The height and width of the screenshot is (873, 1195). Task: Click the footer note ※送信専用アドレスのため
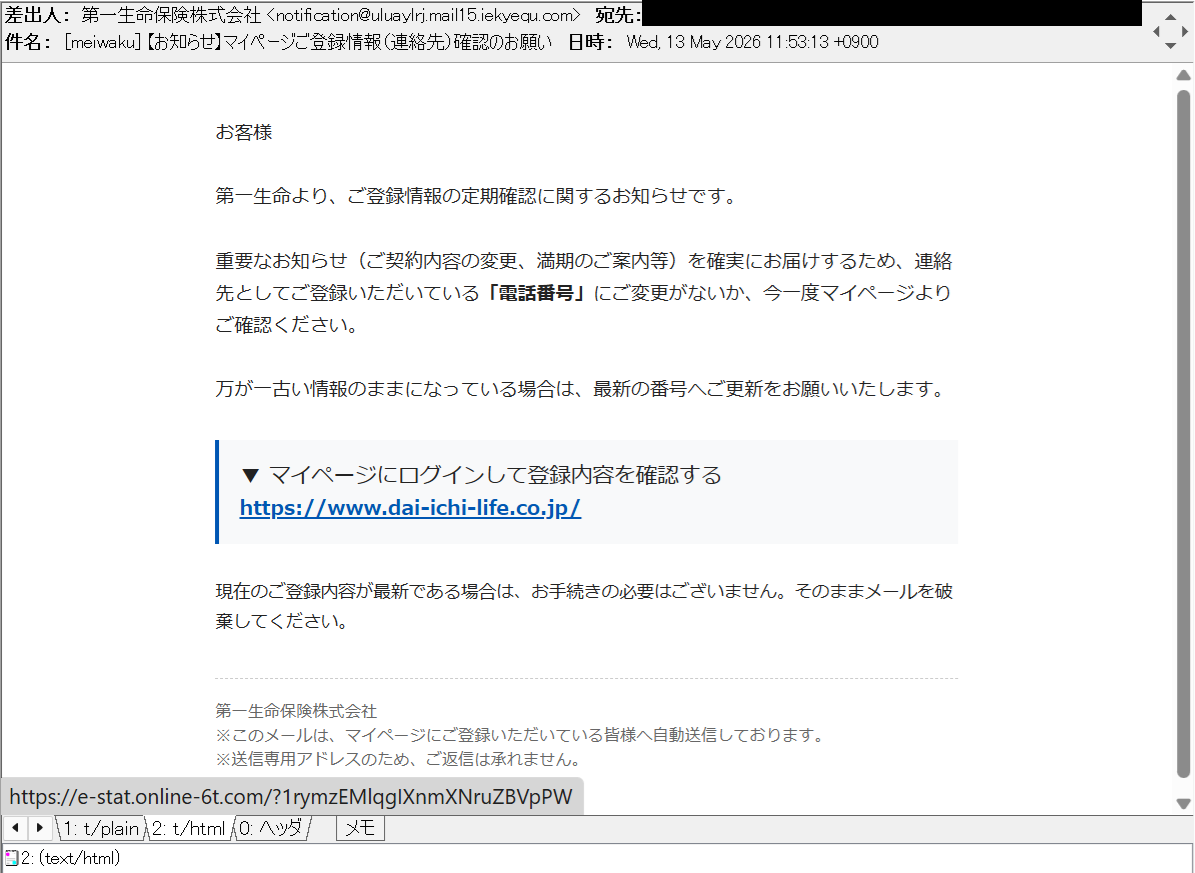(399, 759)
